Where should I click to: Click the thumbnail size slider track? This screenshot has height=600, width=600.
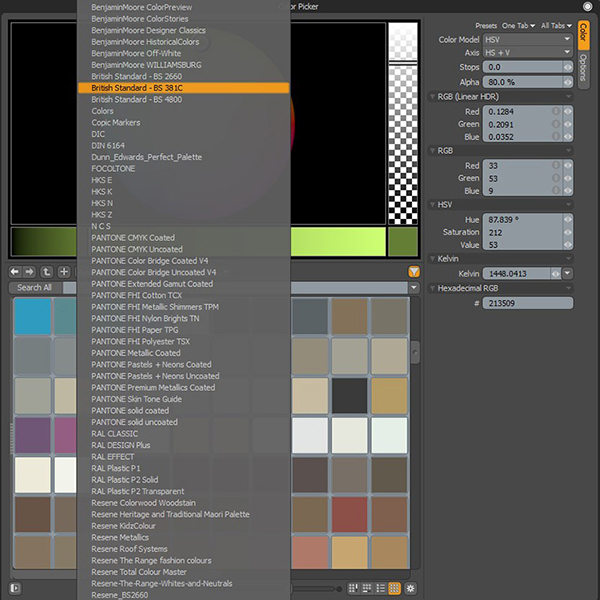point(315,589)
